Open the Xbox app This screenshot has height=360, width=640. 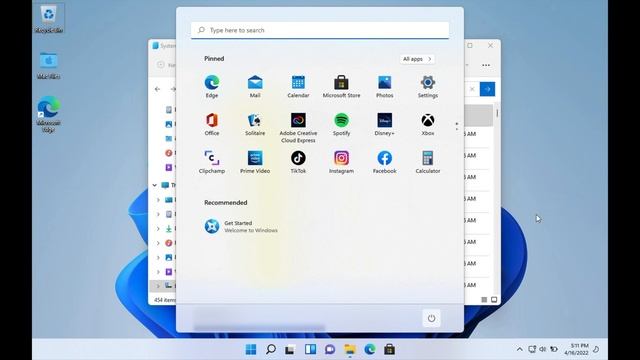(x=428, y=124)
